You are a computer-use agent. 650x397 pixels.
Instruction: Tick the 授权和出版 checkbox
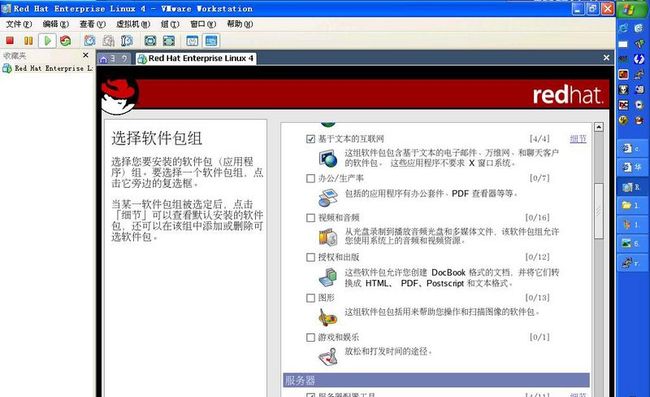(310, 257)
